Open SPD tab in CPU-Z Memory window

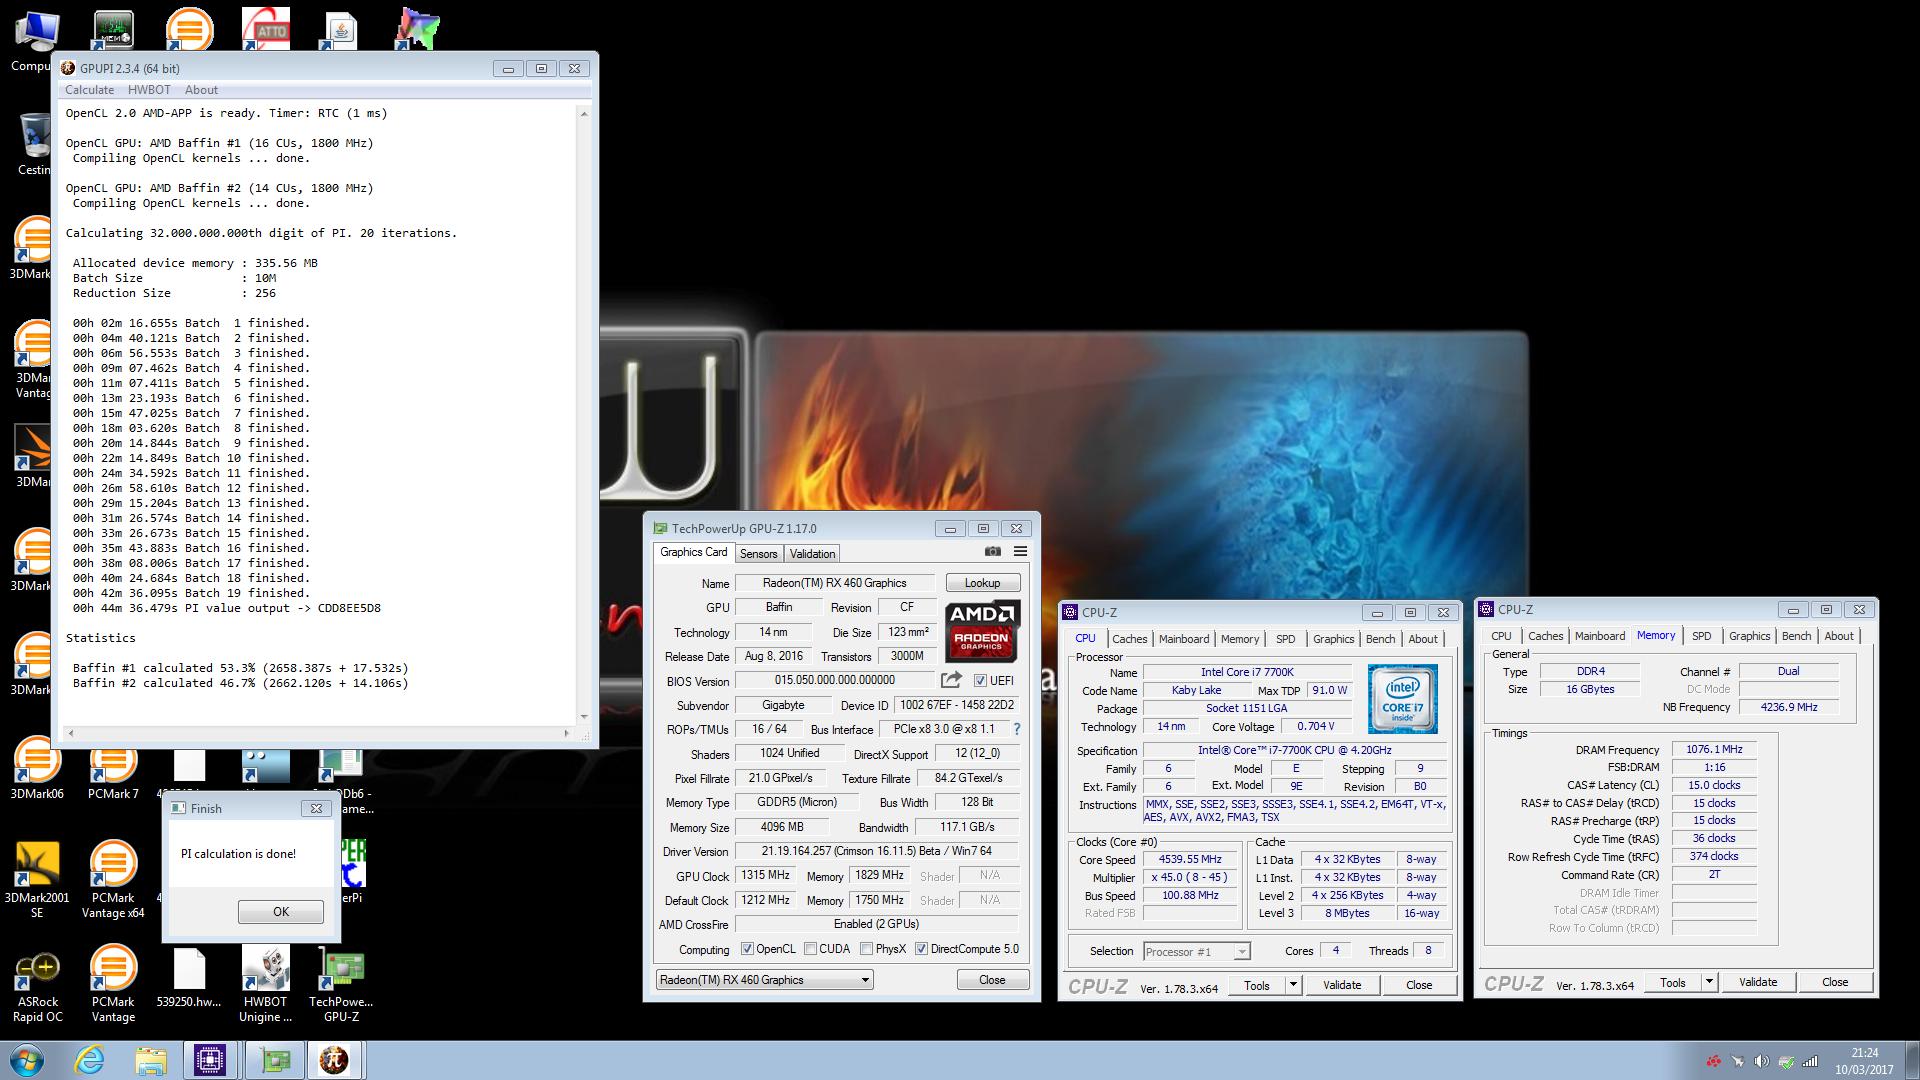(x=1701, y=636)
